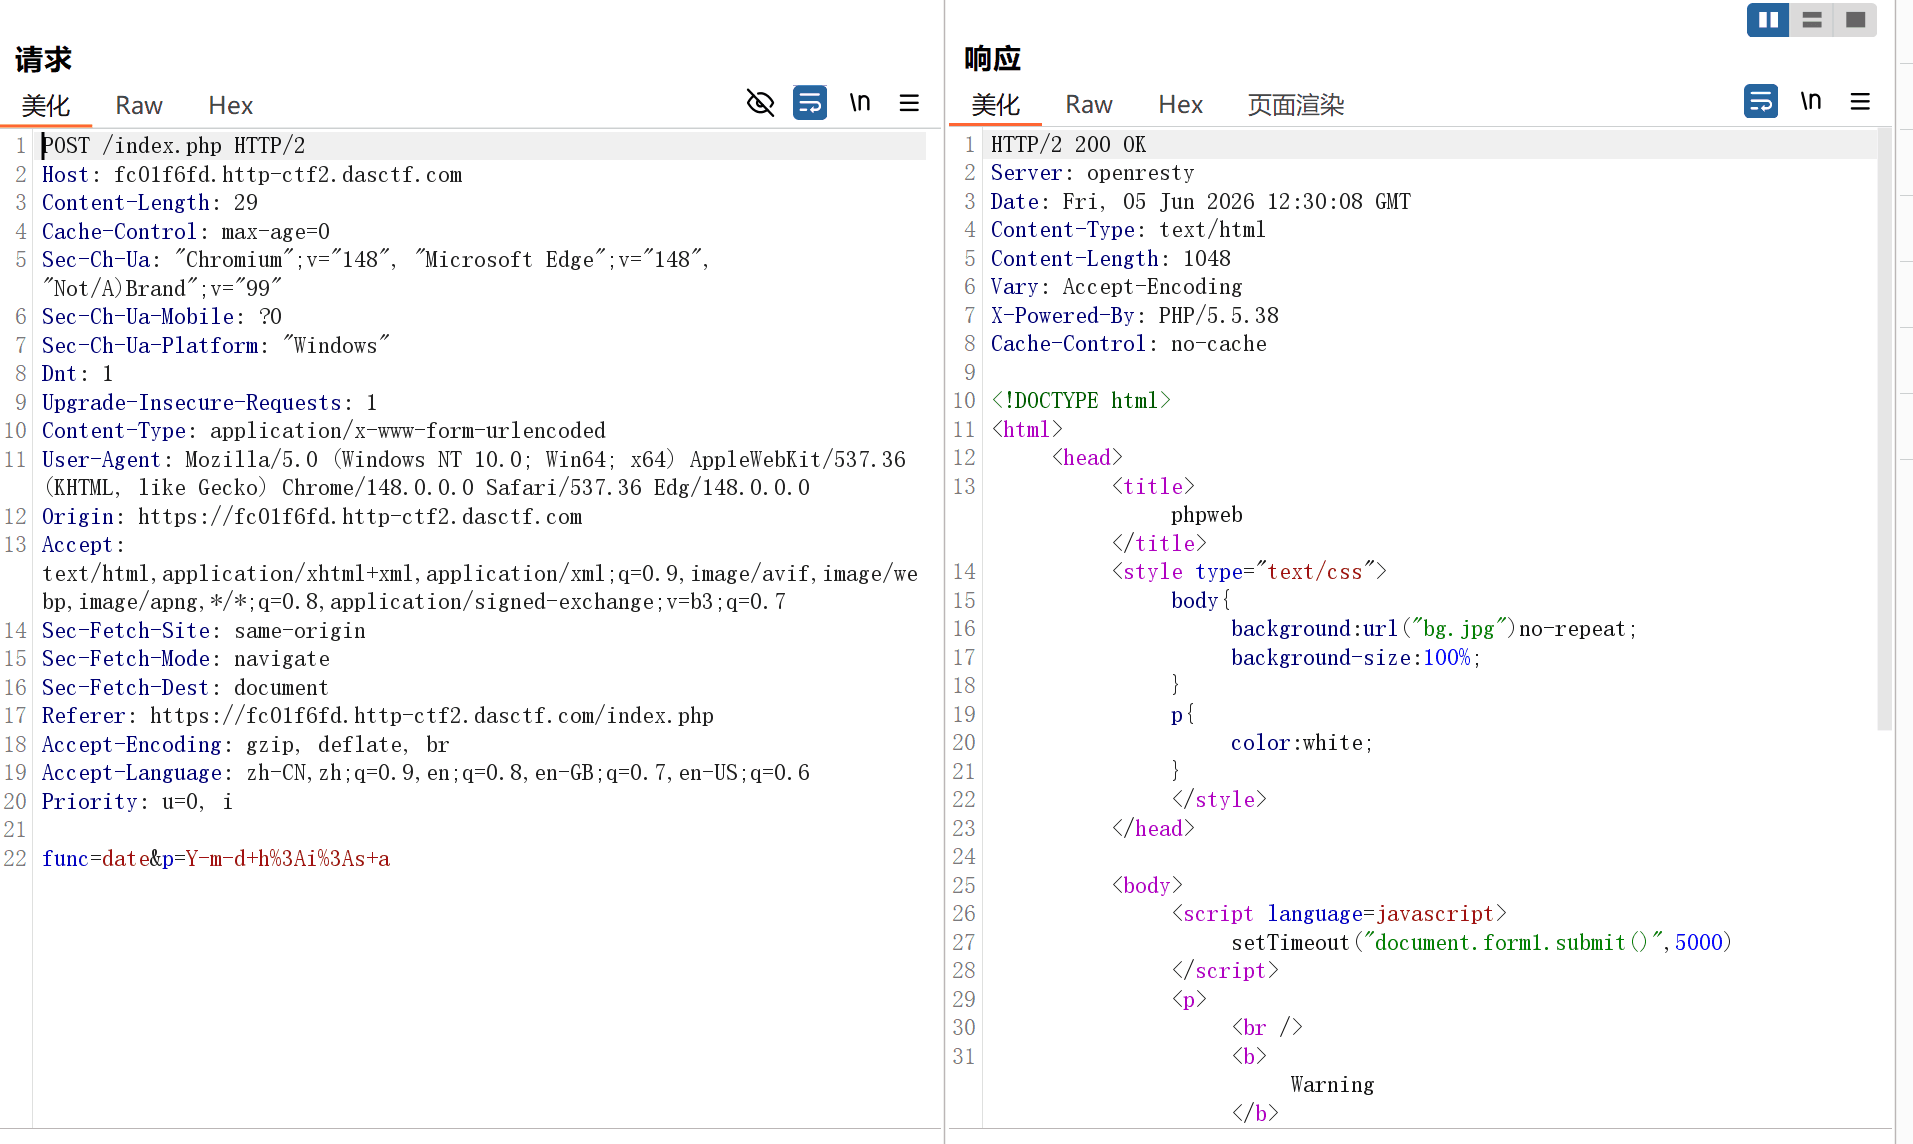The width and height of the screenshot is (1913, 1144).
Task: Open request panel hamburger options menu
Action: pyautogui.click(x=909, y=103)
